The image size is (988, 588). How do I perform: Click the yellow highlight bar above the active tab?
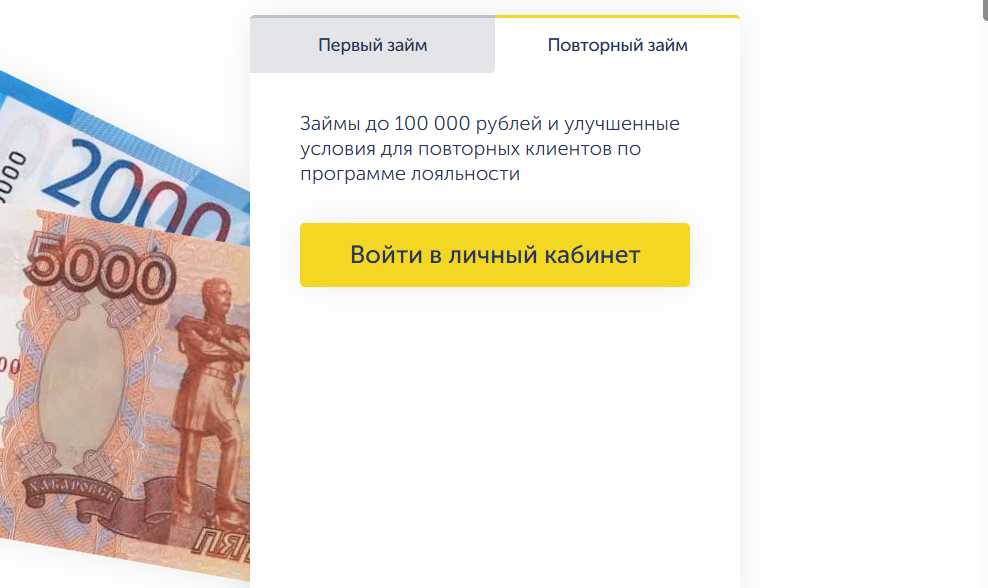(617, 17)
